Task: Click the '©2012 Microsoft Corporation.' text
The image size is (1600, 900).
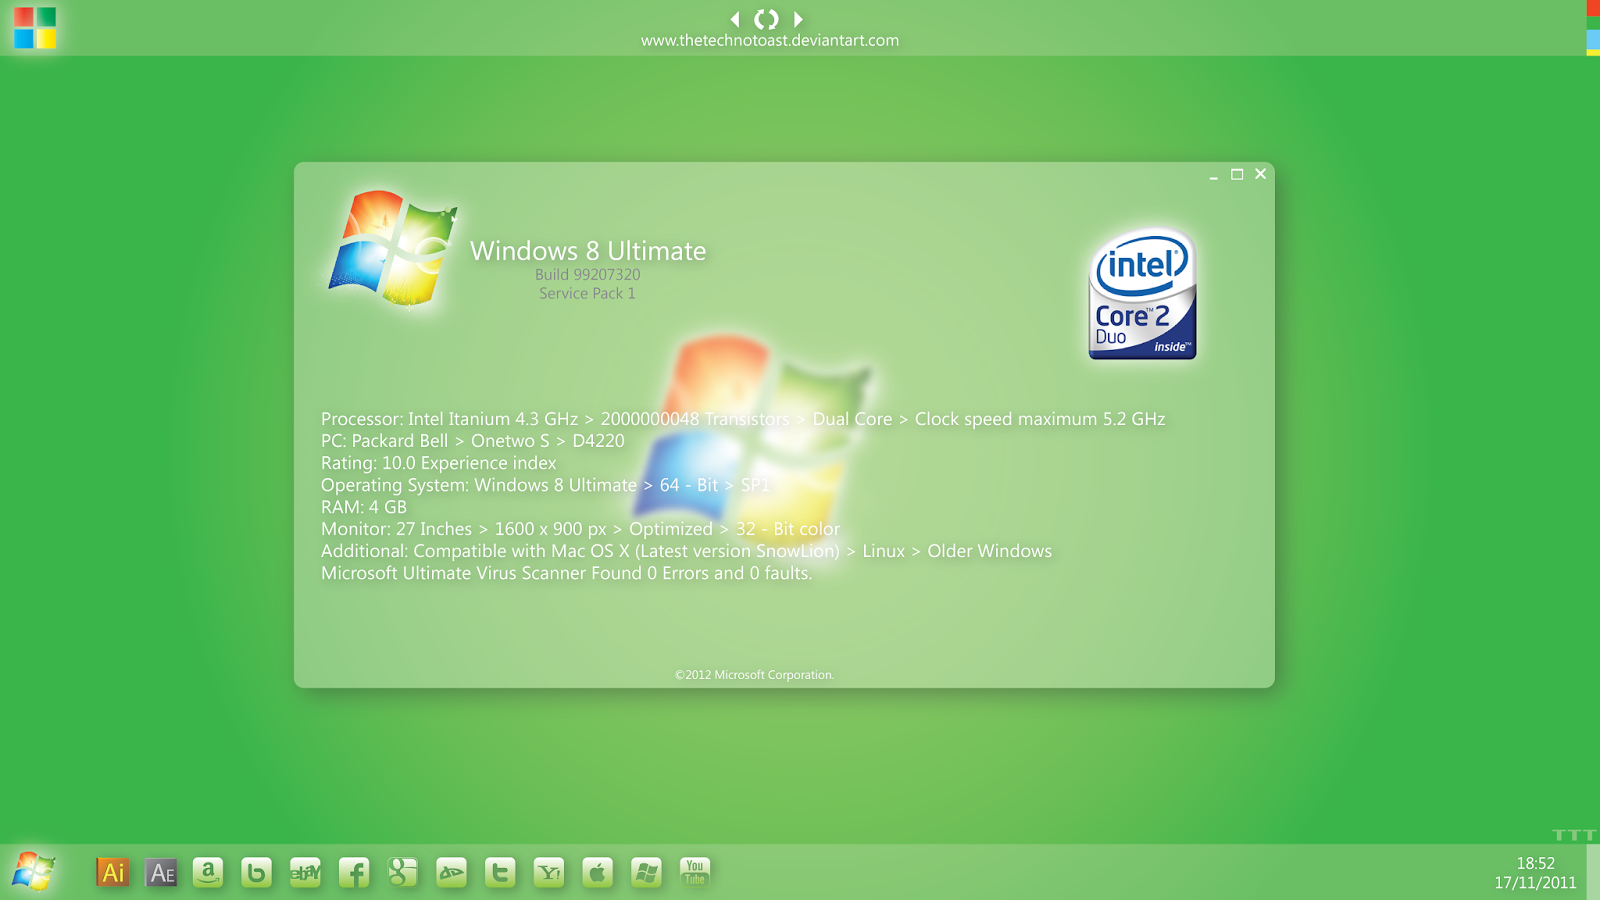Action: [754, 675]
